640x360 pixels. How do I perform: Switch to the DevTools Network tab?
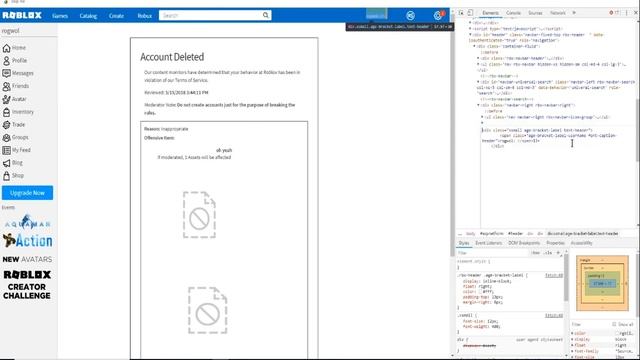[558, 13]
